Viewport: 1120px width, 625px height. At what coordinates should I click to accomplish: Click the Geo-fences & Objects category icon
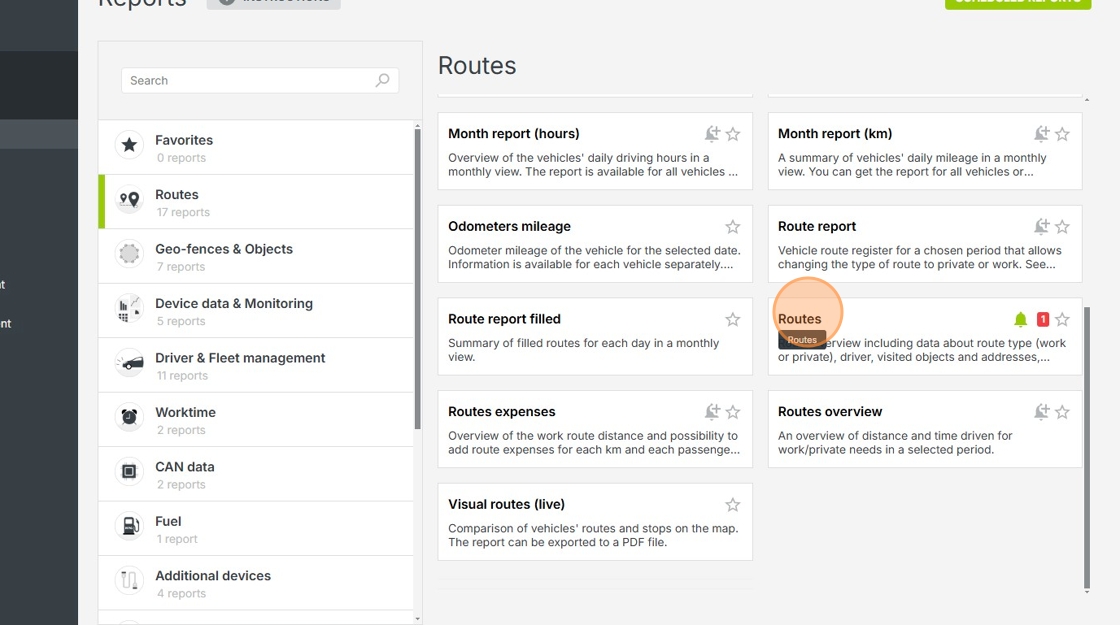pos(129,255)
